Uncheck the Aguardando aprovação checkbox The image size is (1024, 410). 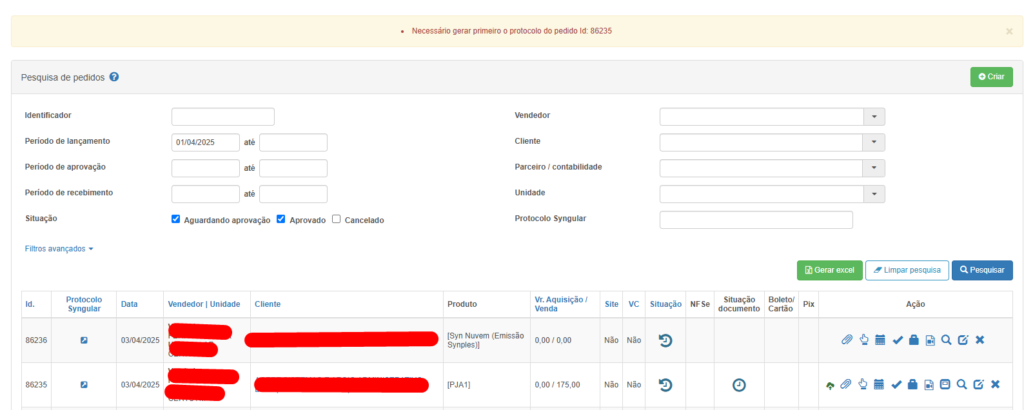click(176, 219)
